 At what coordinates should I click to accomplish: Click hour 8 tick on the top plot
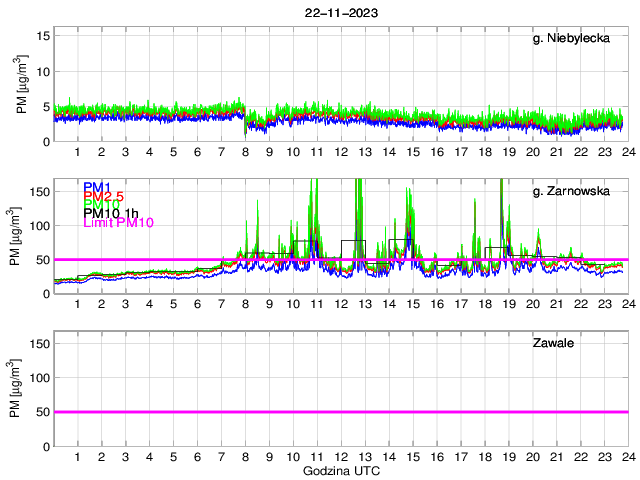point(245,151)
